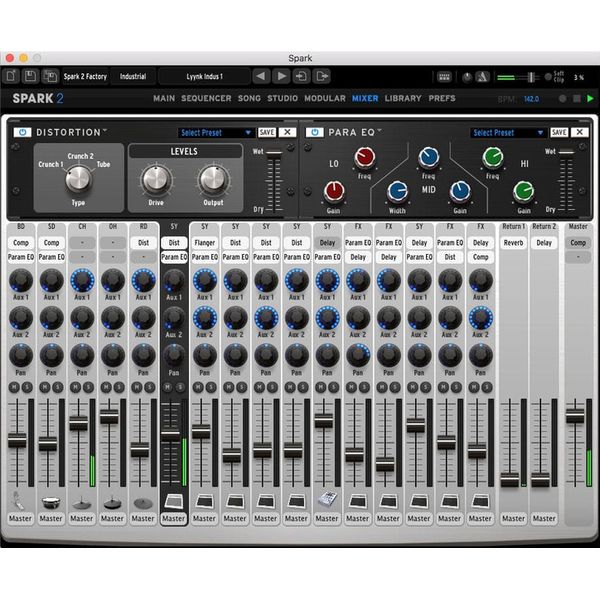600x600 pixels.
Task: Switch to the SEQUENCER tab
Action: [206, 98]
